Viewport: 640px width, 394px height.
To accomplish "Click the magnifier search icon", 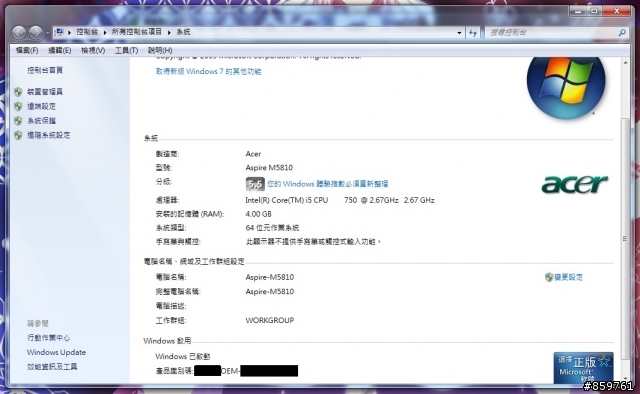I will (622, 32).
